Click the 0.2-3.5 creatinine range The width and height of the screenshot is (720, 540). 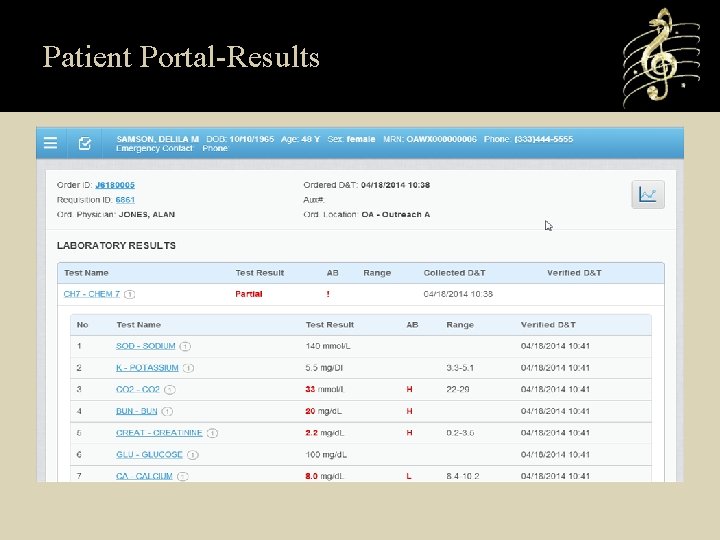[x=460, y=433]
